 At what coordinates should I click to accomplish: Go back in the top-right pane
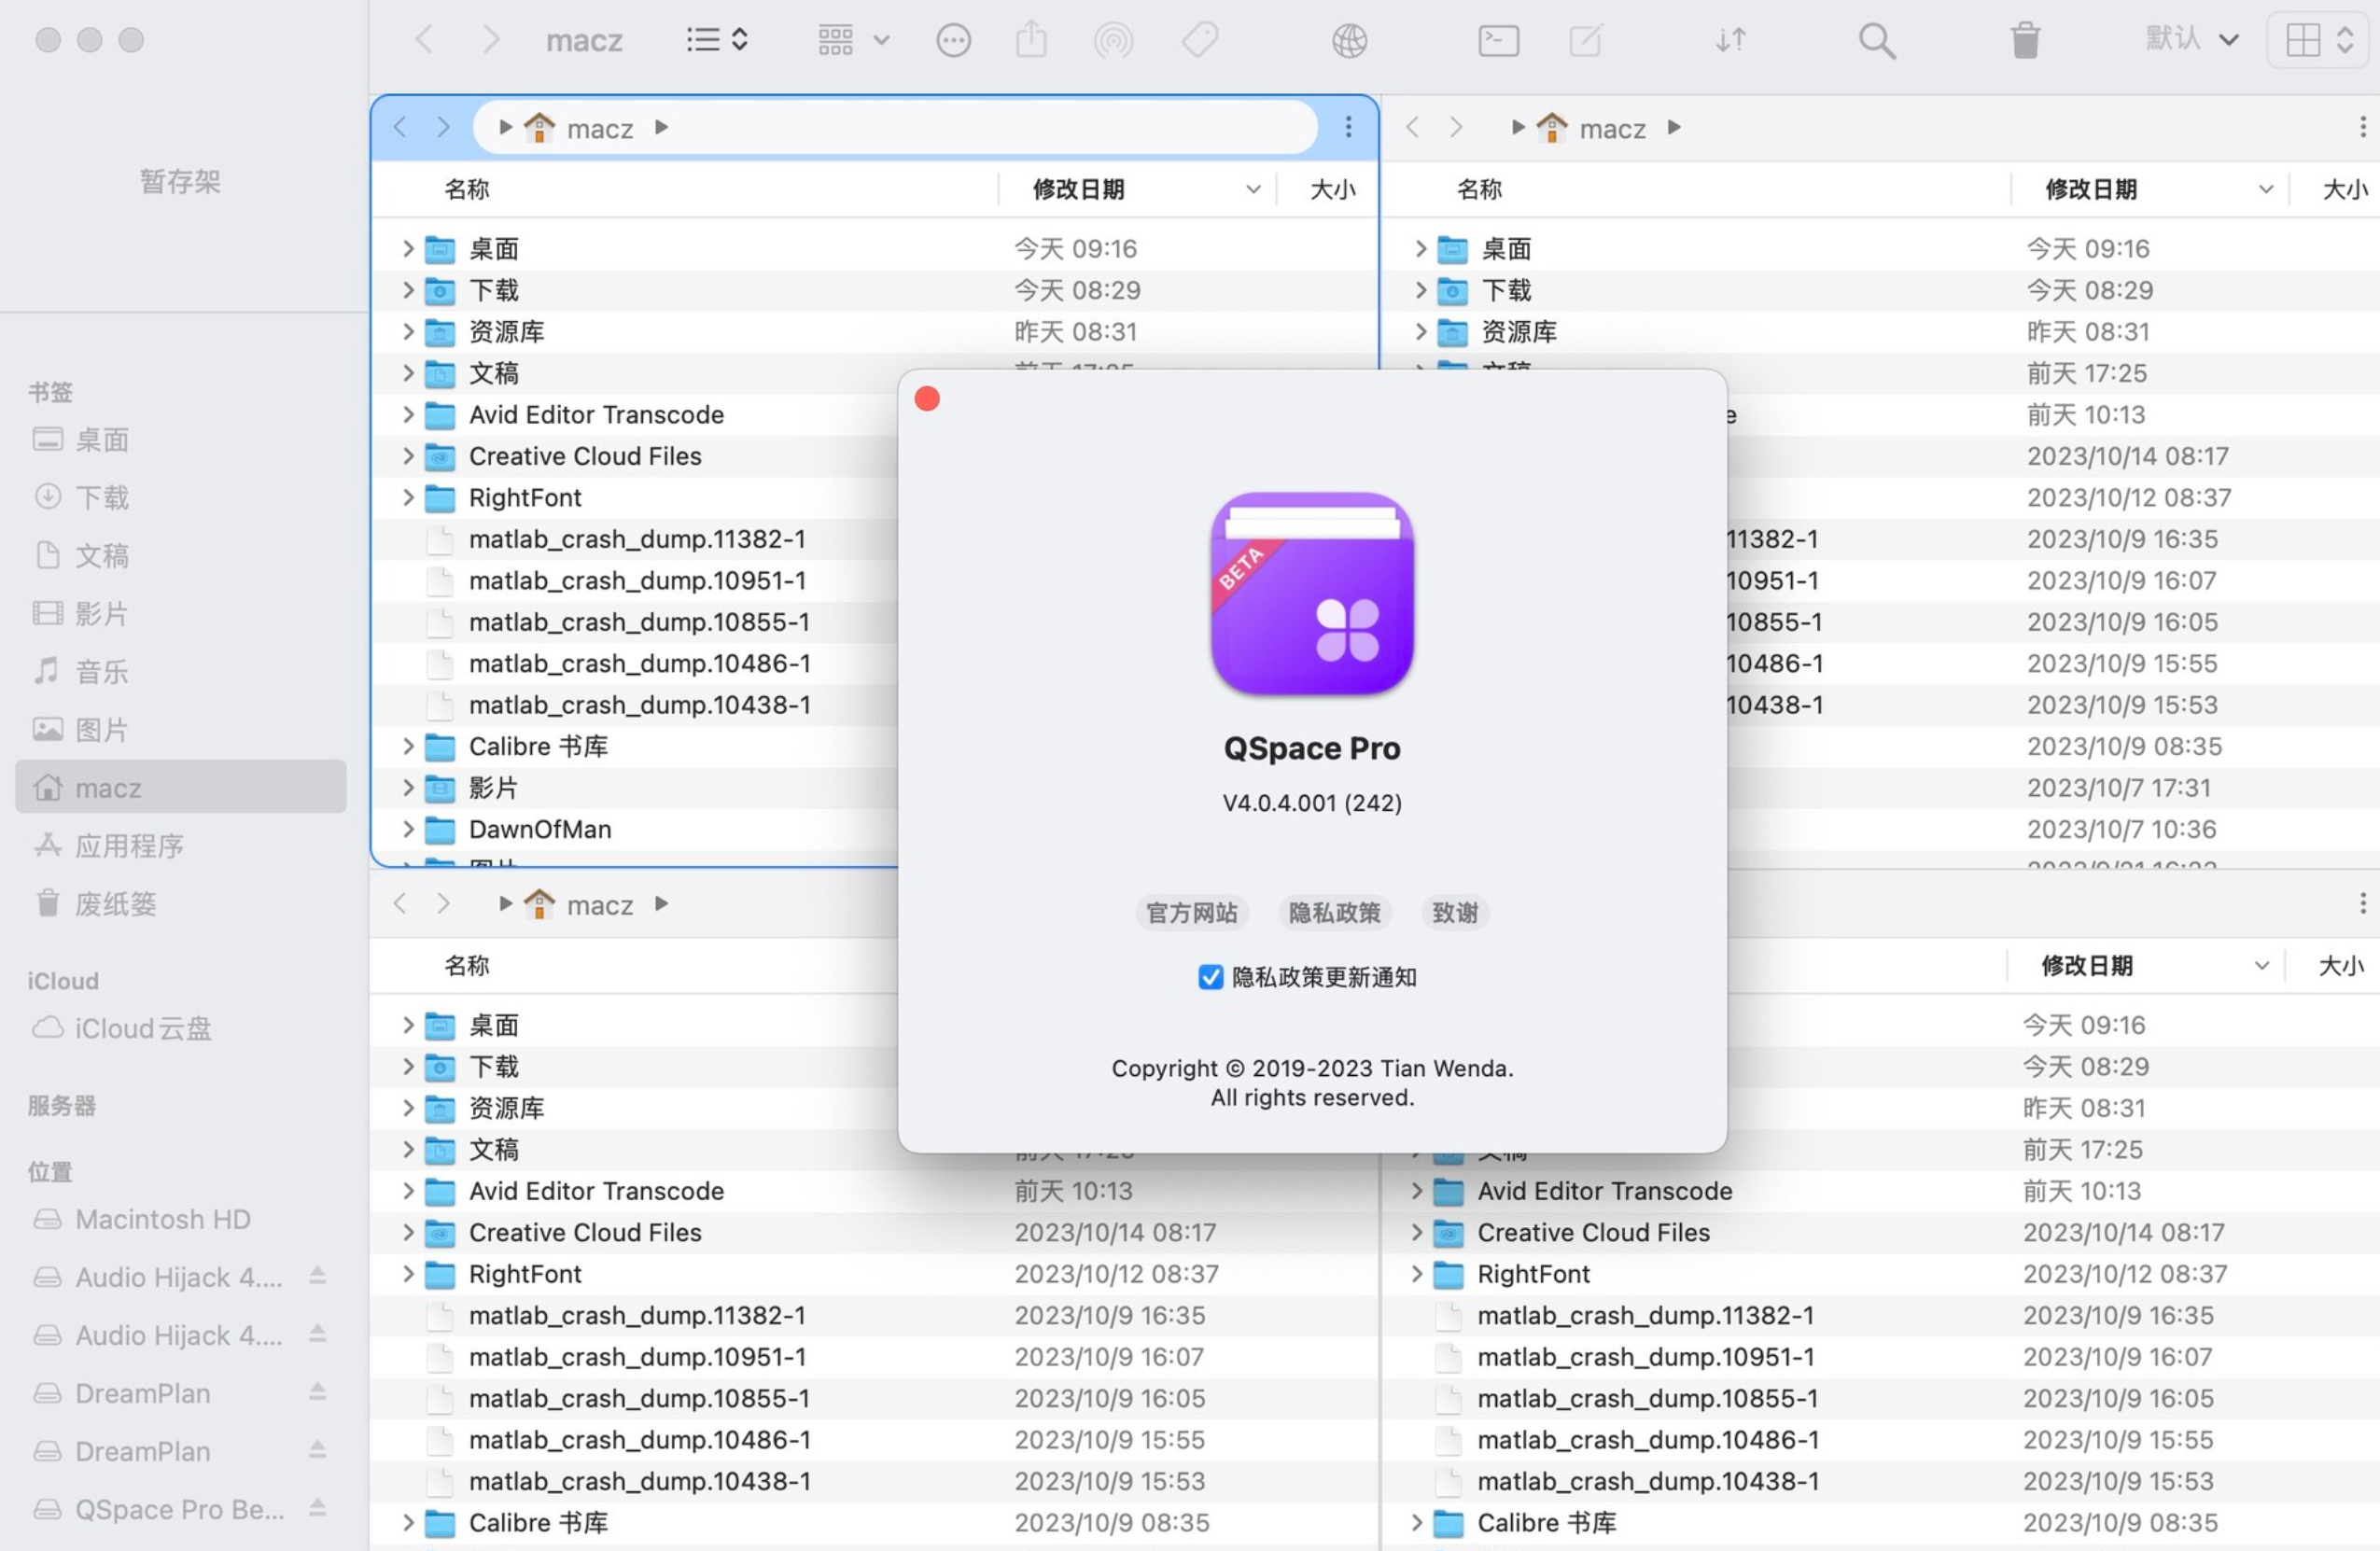point(1412,127)
